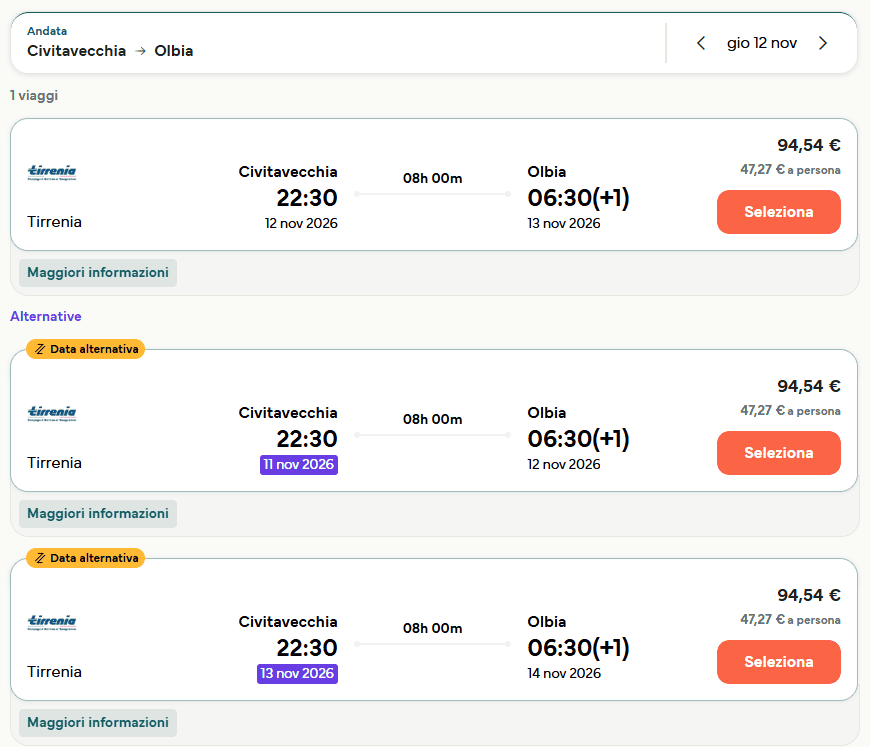Screen dimensions: 870x747
Task: Click Tirrenia logo on 13 nov alternative
Action: pos(52,622)
